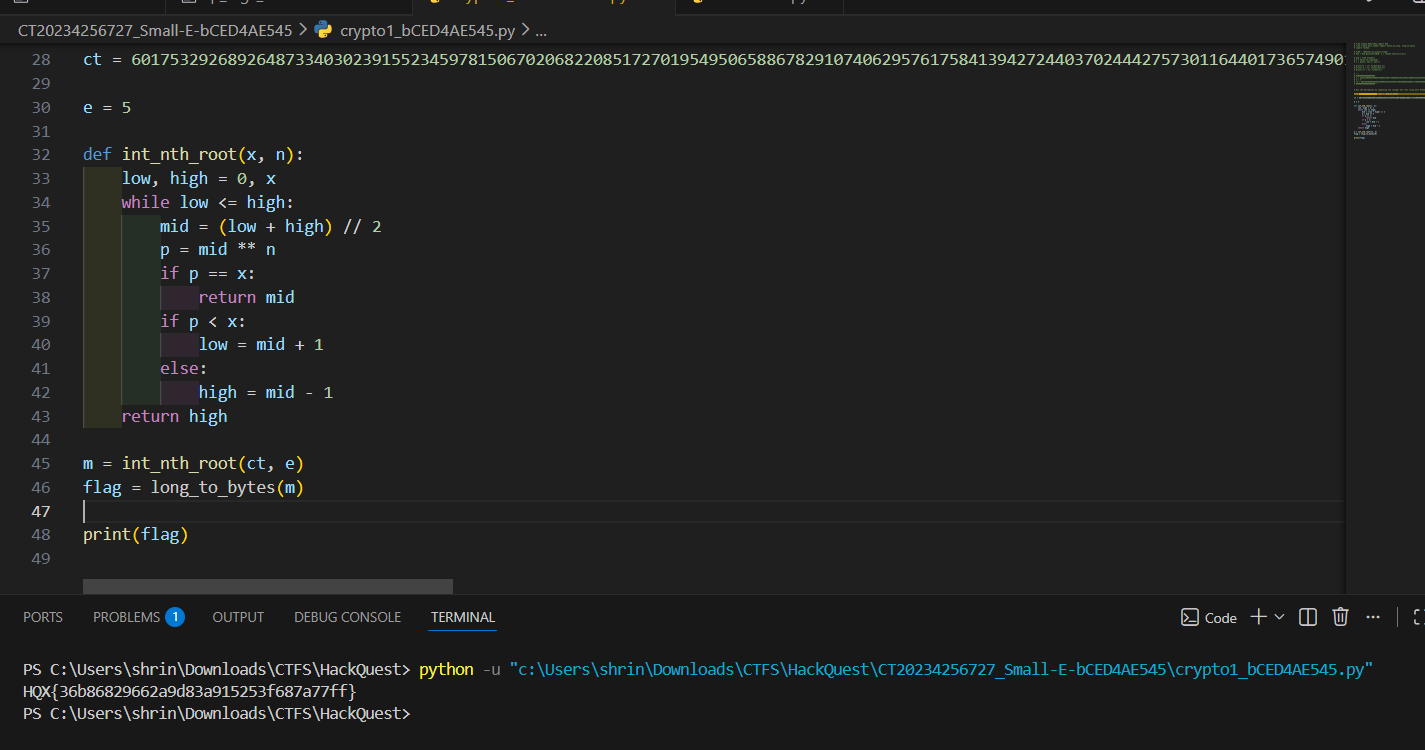
Task: Maximize the terminal panel size
Action: click(1418, 617)
